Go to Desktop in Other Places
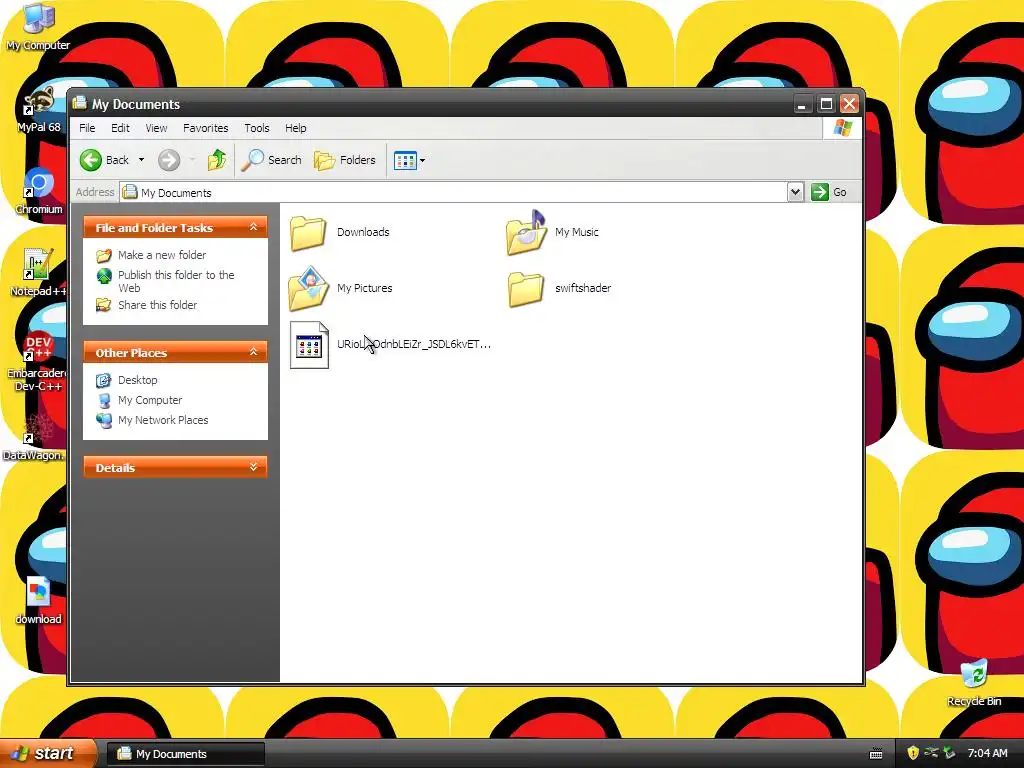This screenshot has width=1024, height=768. click(x=138, y=380)
